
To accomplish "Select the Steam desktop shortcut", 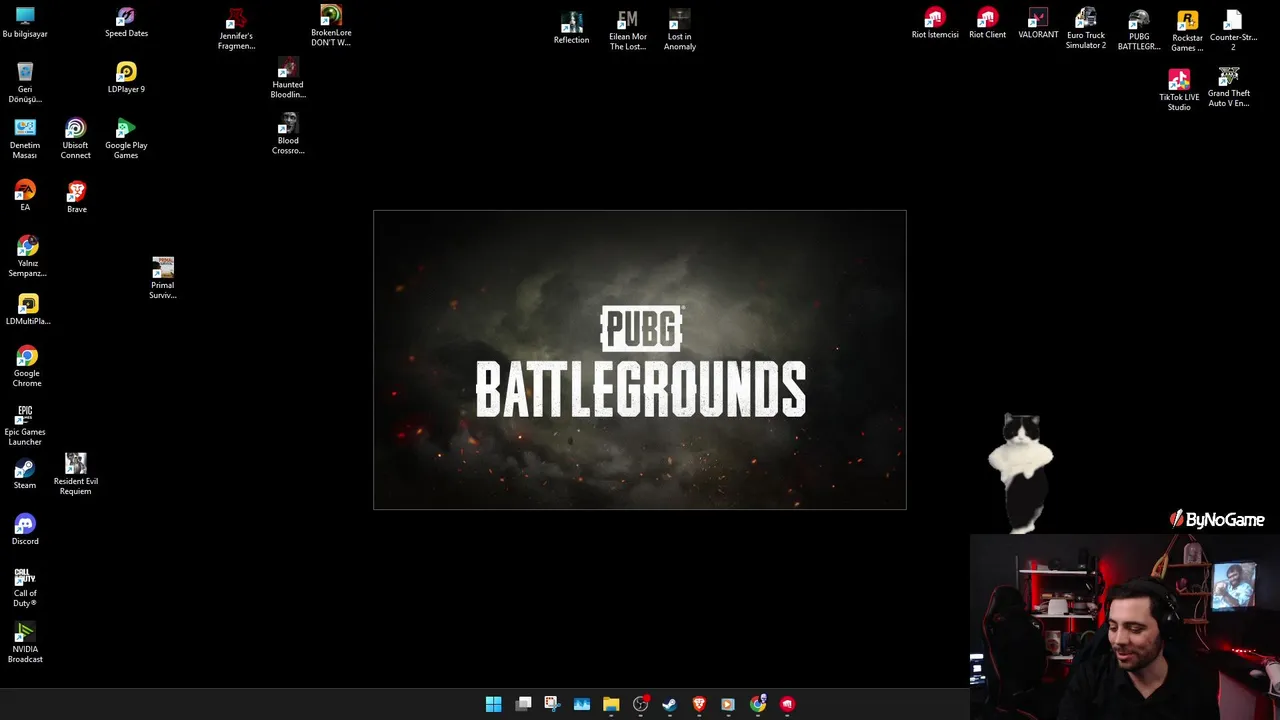I will 25,475.
